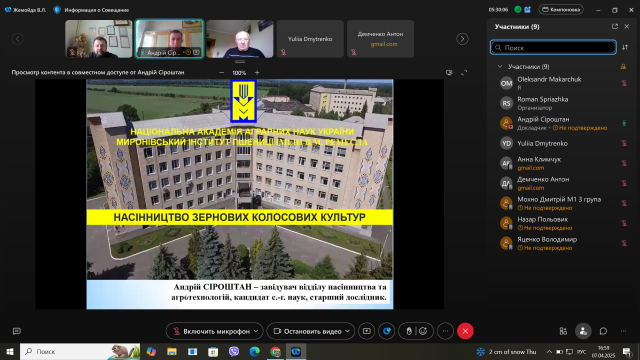Open the more options ellipsis button
The height and width of the screenshot is (360, 640).
click(x=445, y=331)
